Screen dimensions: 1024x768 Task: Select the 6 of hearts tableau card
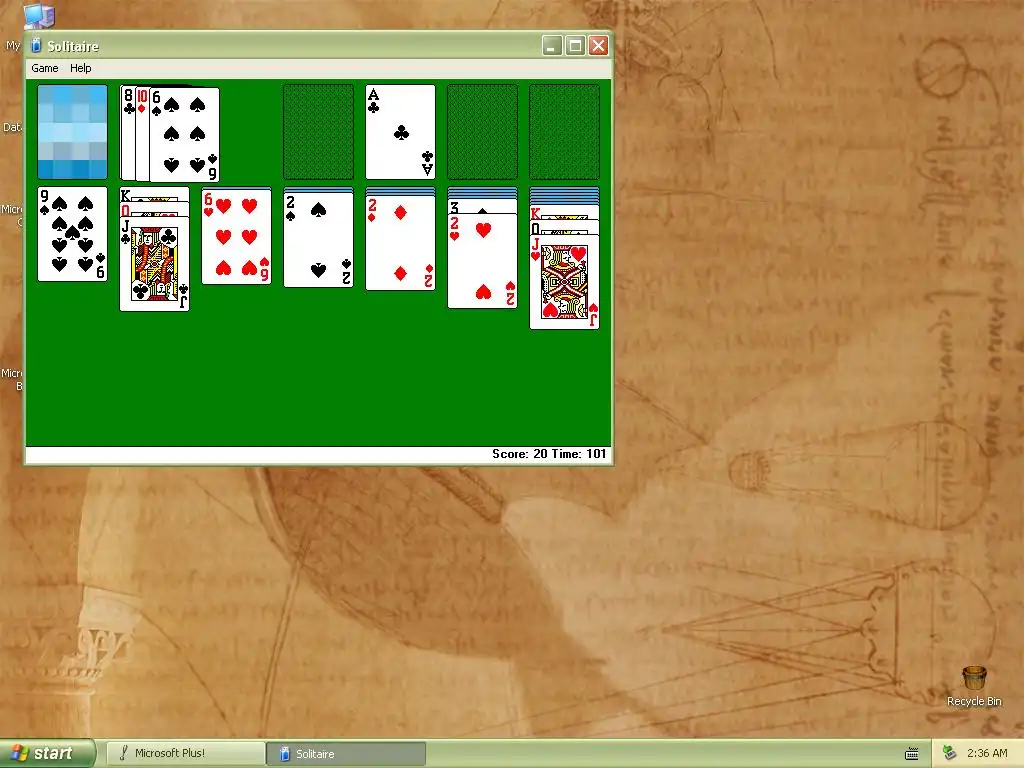(x=236, y=237)
